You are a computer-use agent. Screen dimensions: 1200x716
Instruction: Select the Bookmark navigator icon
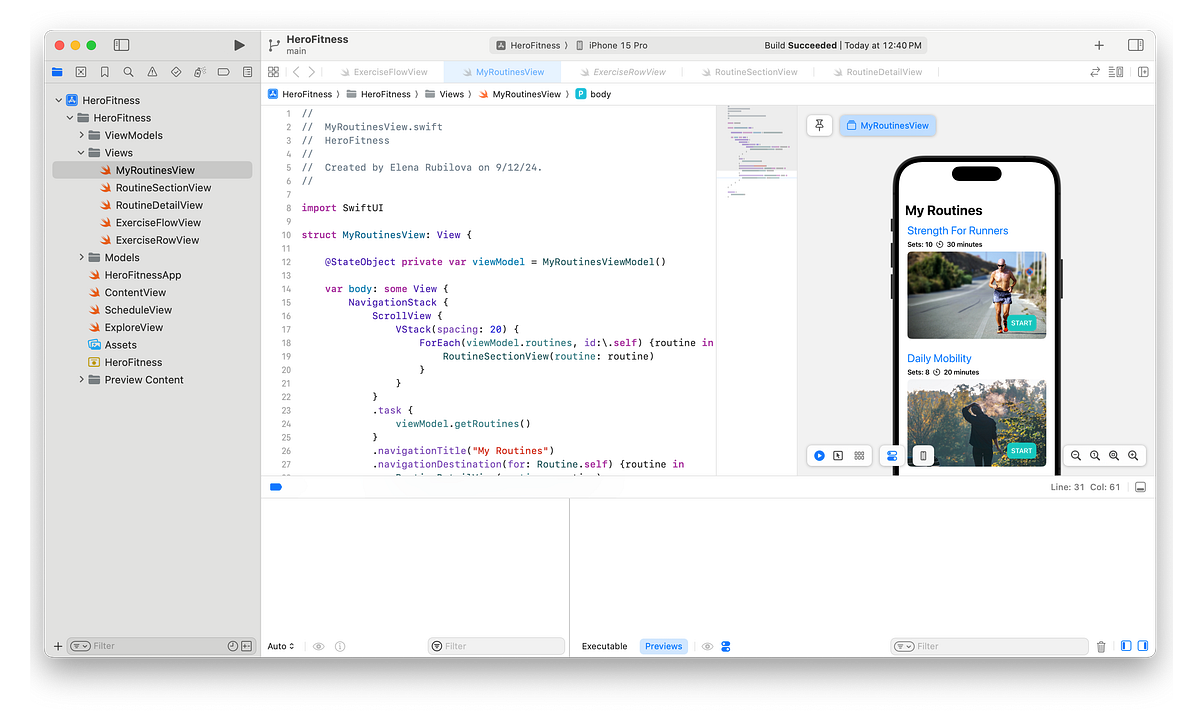pos(104,71)
